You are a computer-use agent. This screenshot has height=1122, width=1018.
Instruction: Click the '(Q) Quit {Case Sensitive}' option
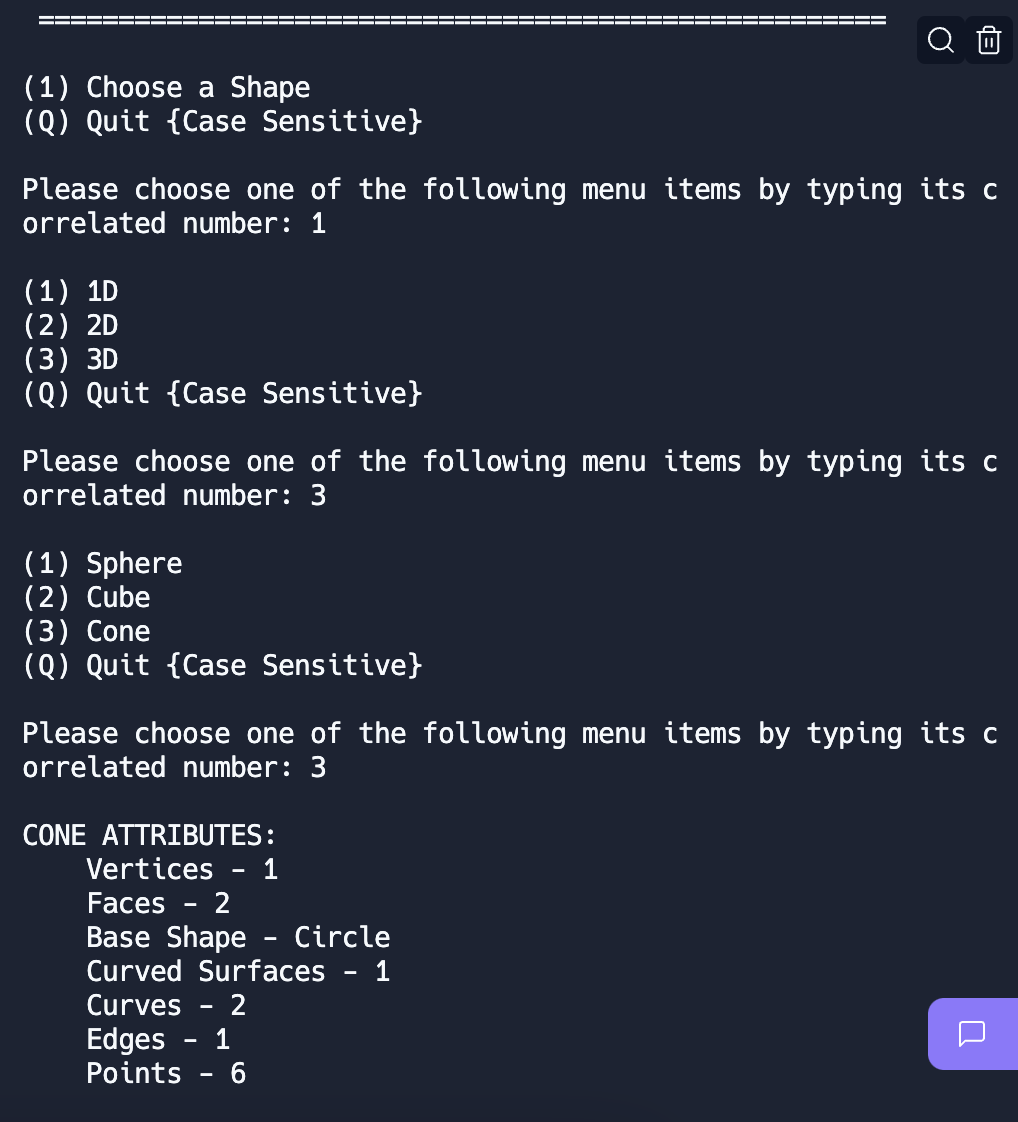tap(221, 121)
